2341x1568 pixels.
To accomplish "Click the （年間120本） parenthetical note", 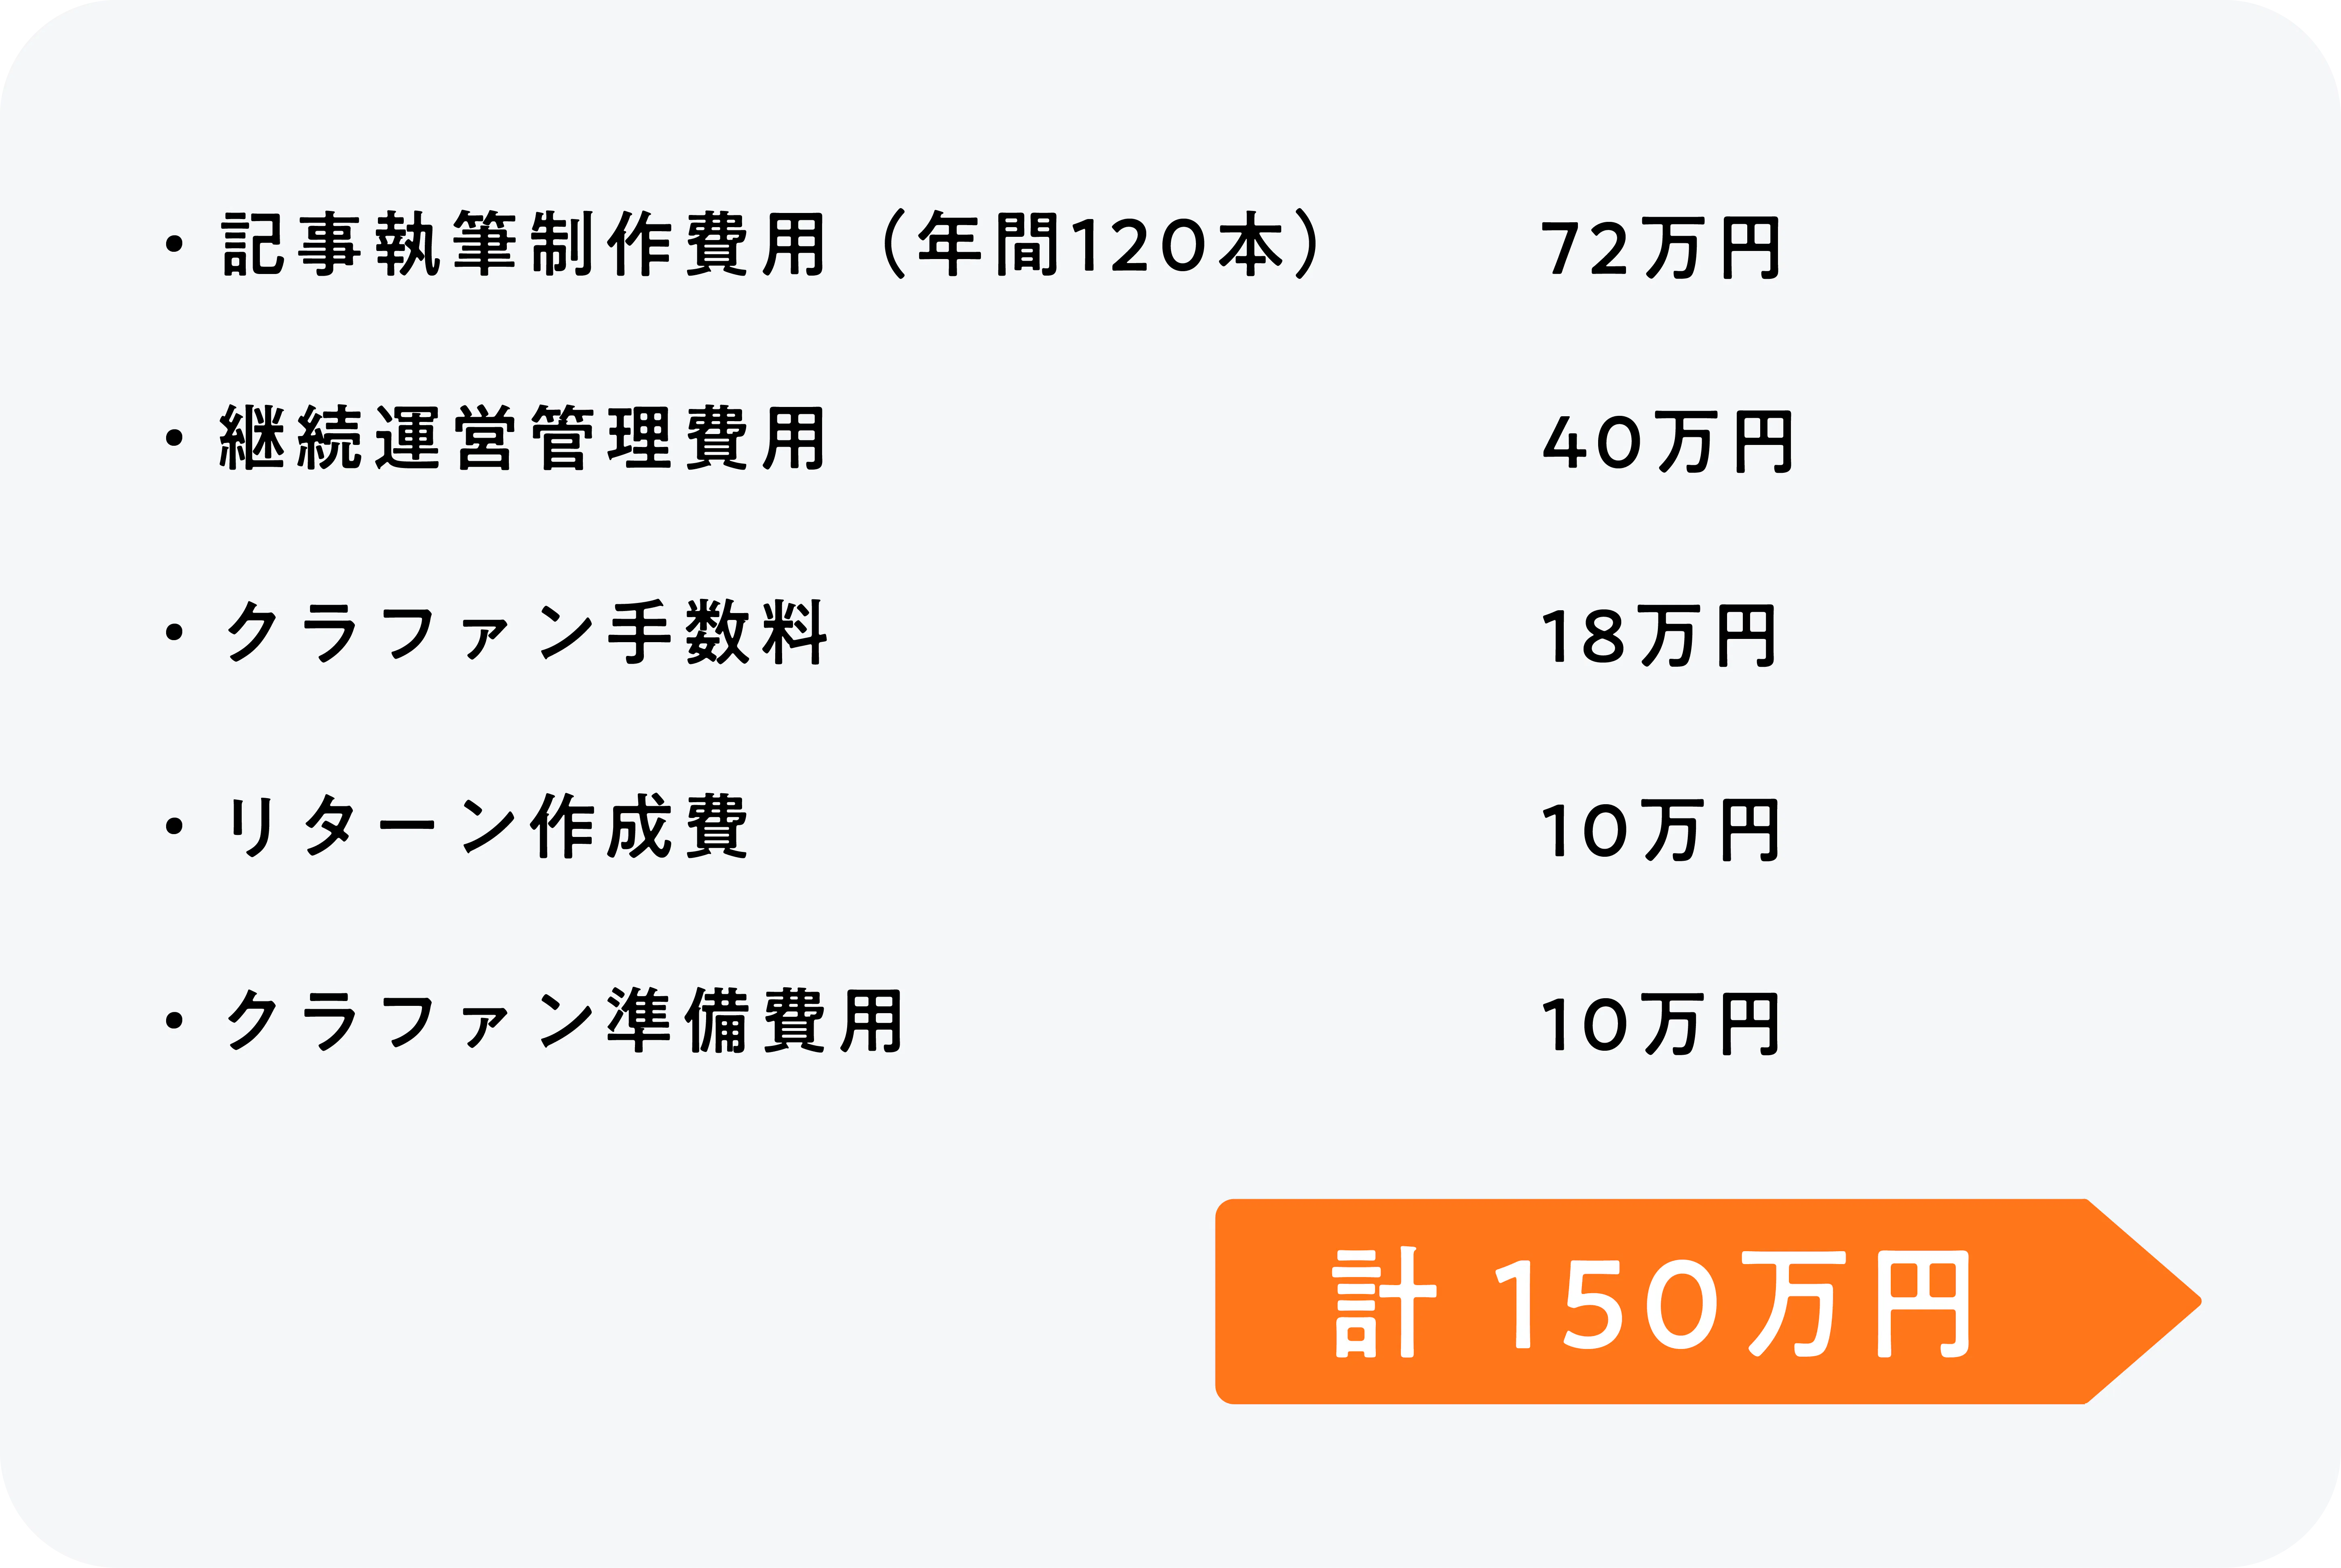I will [1102, 245].
